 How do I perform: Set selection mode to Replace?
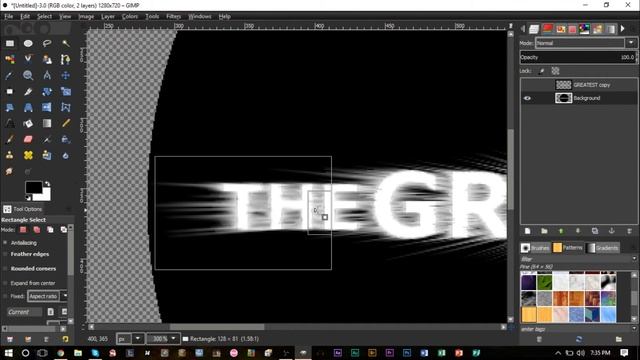[x=23, y=230]
